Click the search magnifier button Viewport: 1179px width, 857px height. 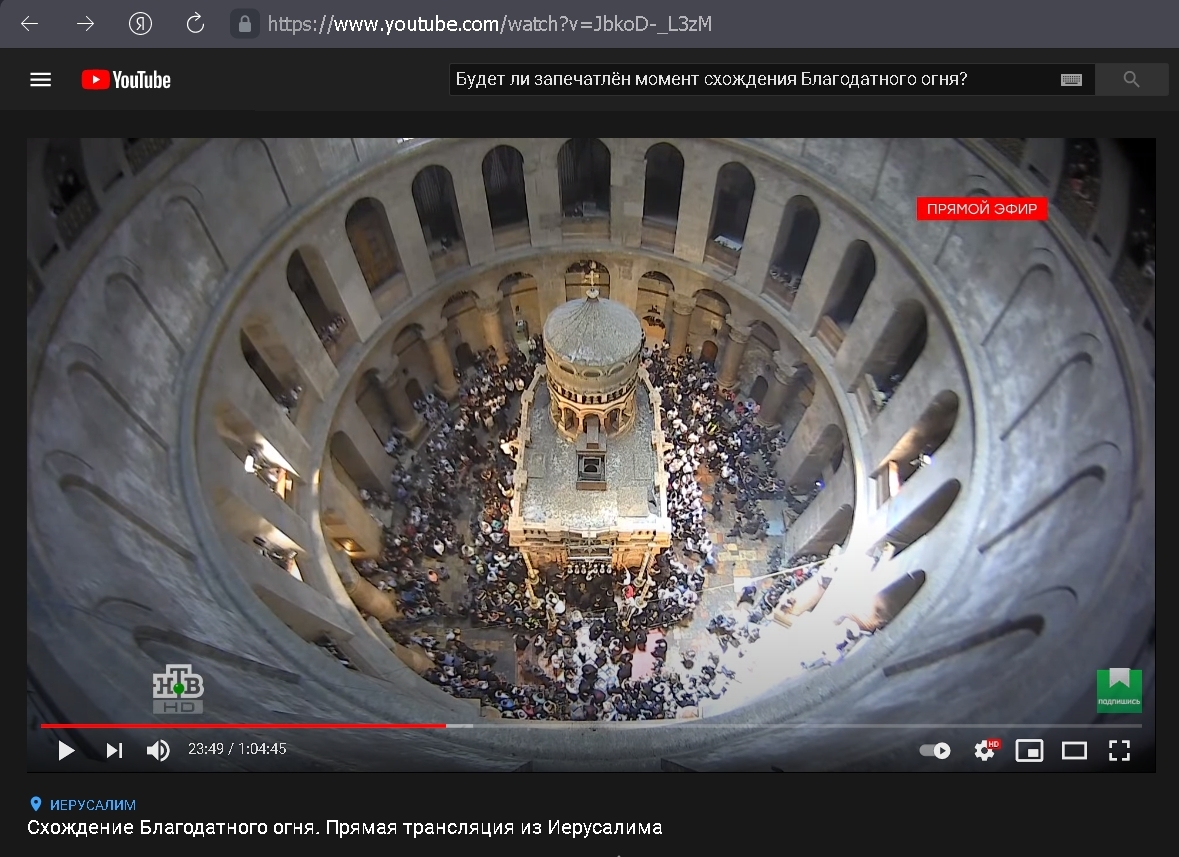1131,80
